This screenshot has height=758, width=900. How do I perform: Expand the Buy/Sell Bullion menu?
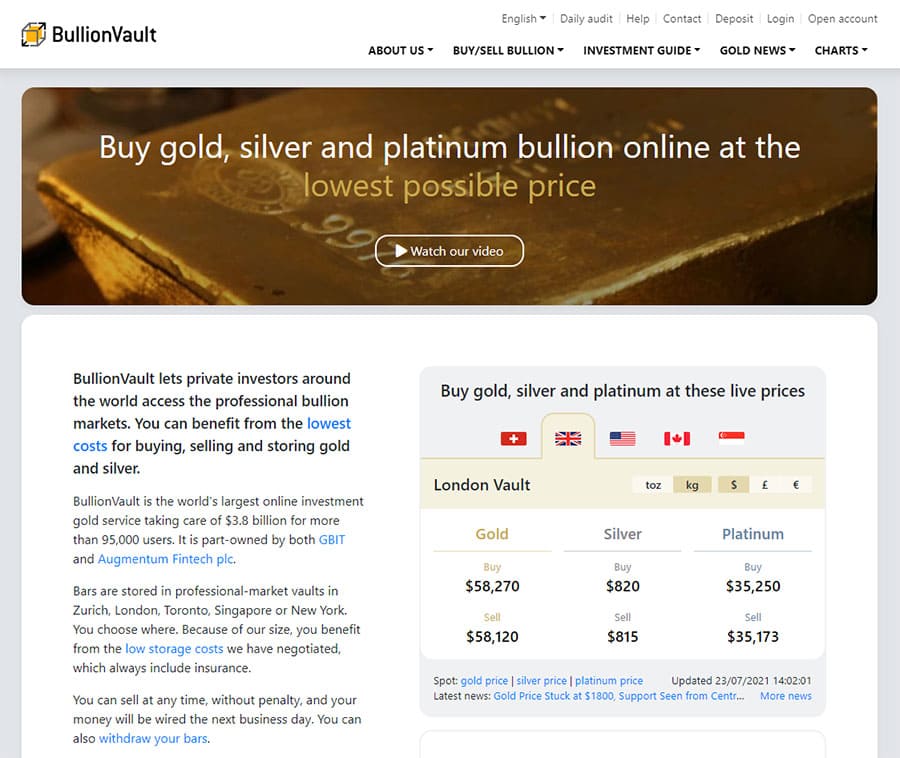[x=508, y=50]
